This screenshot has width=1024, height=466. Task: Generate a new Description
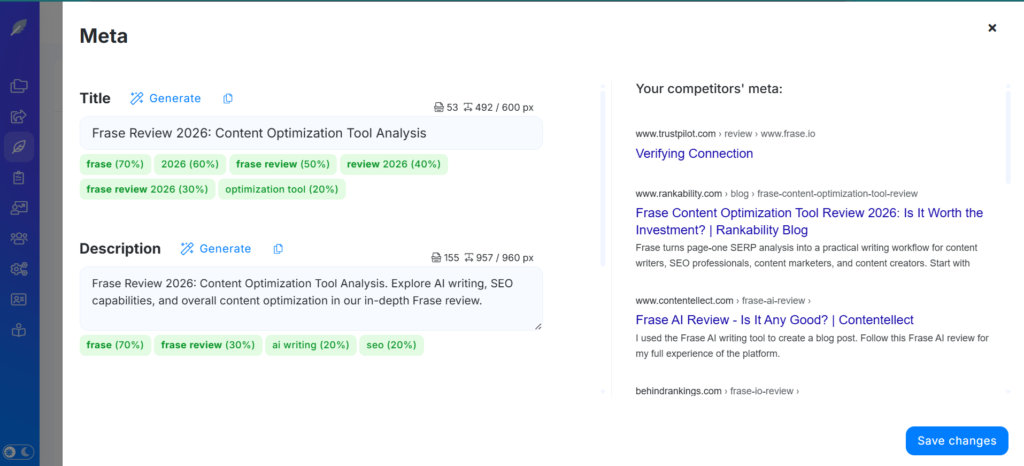pyautogui.click(x=216, y=249)
